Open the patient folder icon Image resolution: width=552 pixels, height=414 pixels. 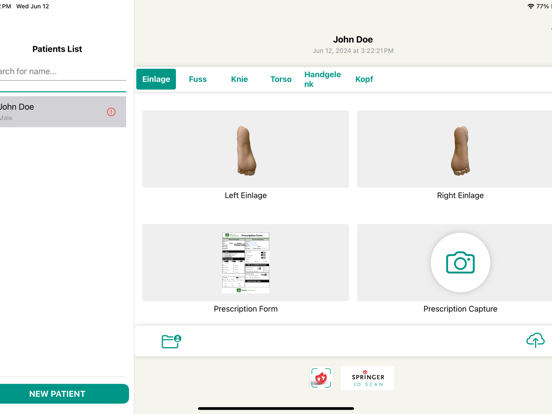point(171,341)
